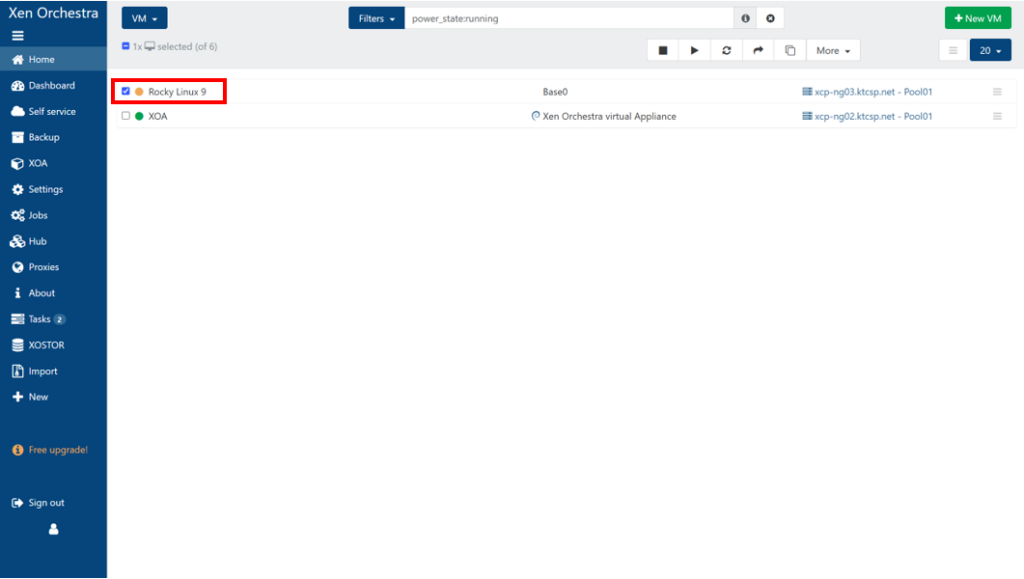Screen dimensions: 1024x579
Task: Go to Backup in the sidebar
Action: pyautogui.click(x=43, y=138)
